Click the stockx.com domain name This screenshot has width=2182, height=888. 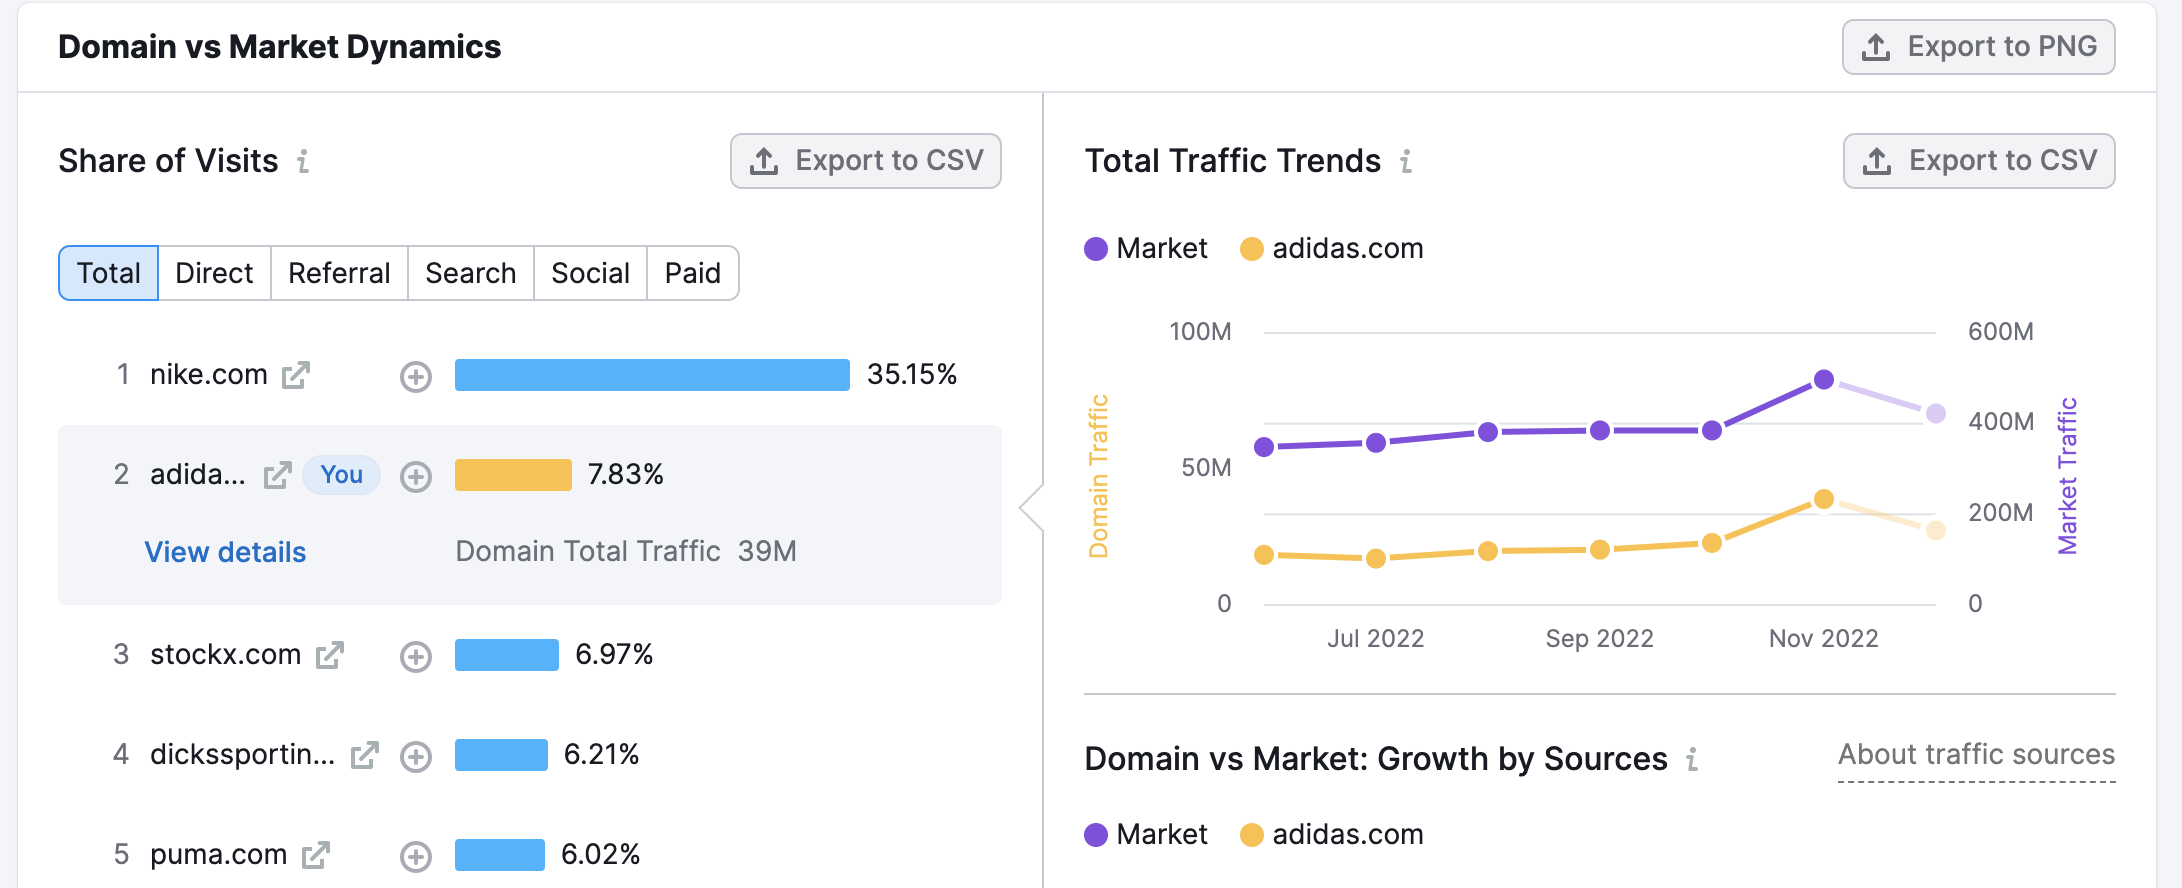226,655
